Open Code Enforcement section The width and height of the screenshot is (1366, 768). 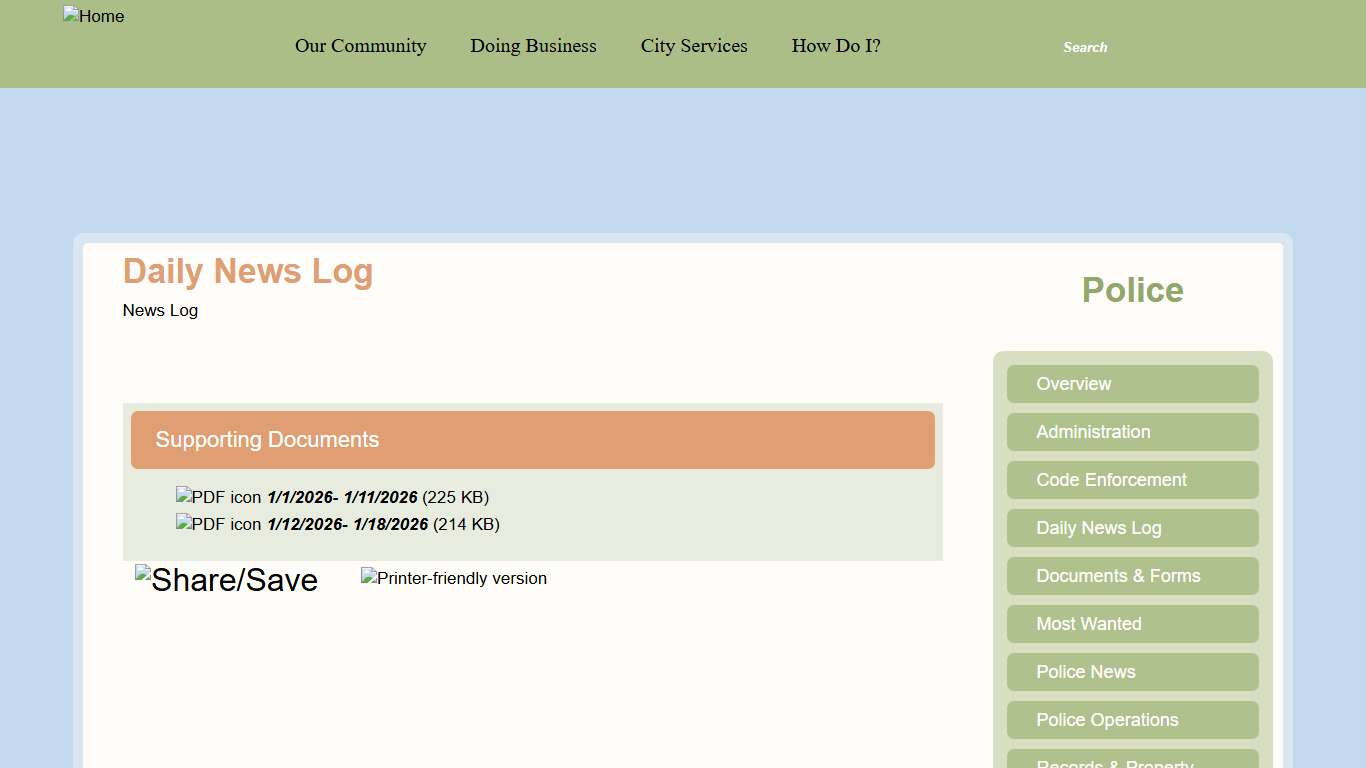point(1132,480)
